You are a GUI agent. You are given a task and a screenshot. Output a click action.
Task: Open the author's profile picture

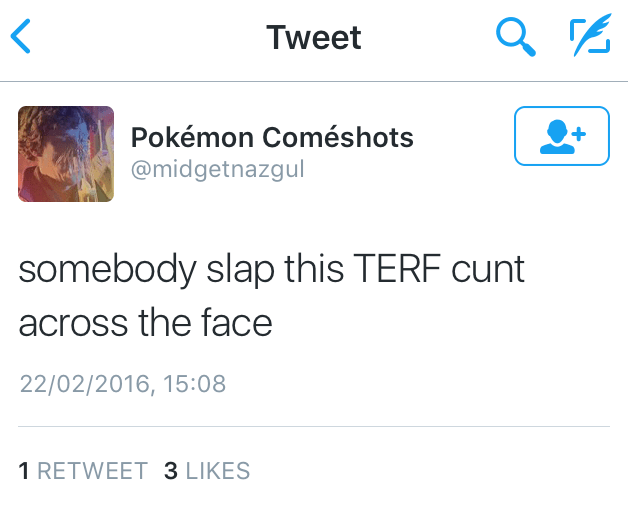click(x=66, y=154)
